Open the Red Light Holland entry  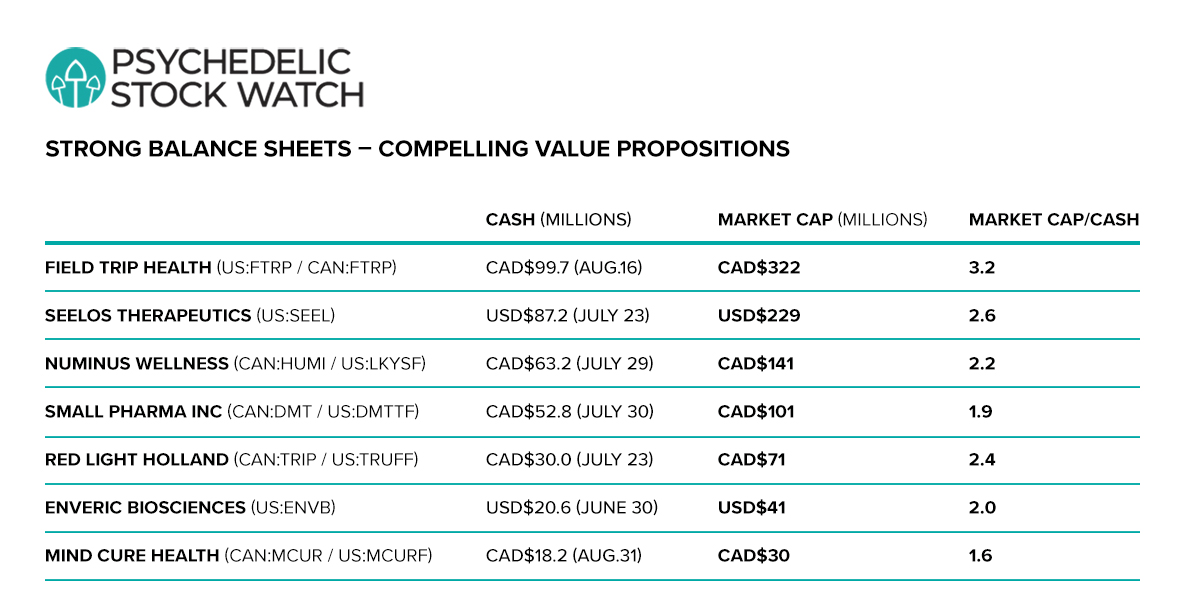231,459
